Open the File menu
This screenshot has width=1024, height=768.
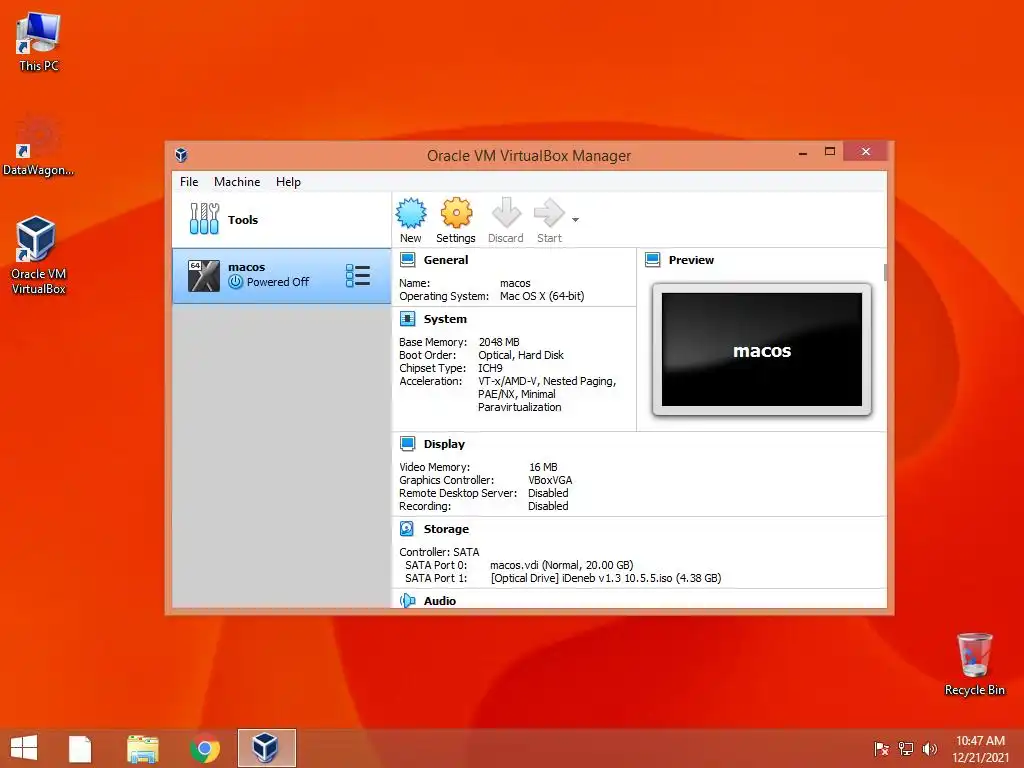point(189,182)
